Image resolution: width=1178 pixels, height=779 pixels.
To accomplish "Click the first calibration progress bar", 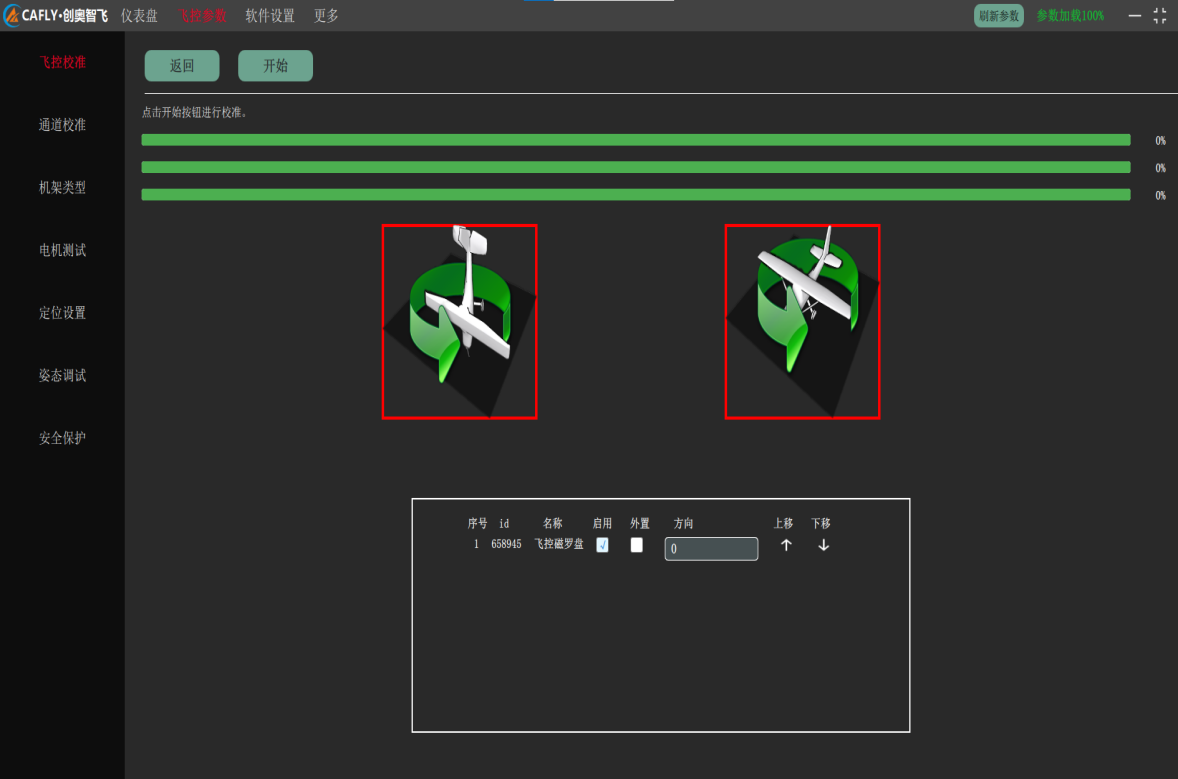I will pos(636,140).
